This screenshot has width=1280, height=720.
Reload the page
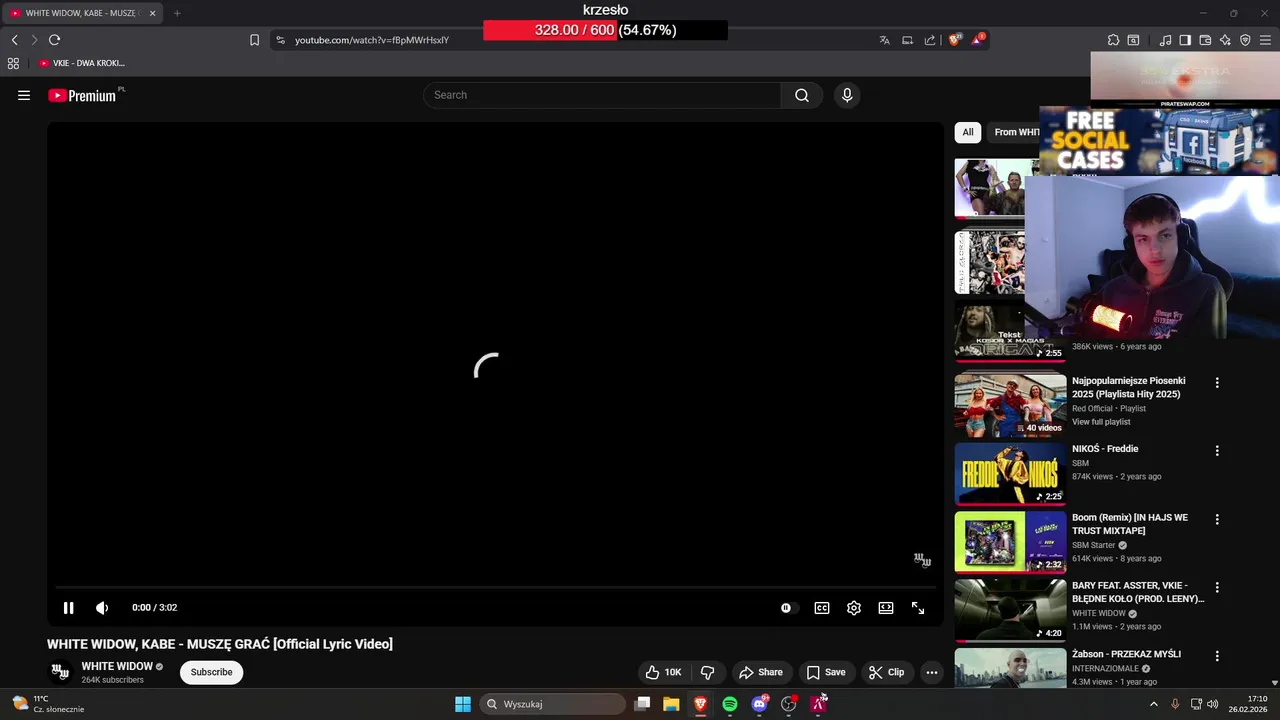(54, 40)
